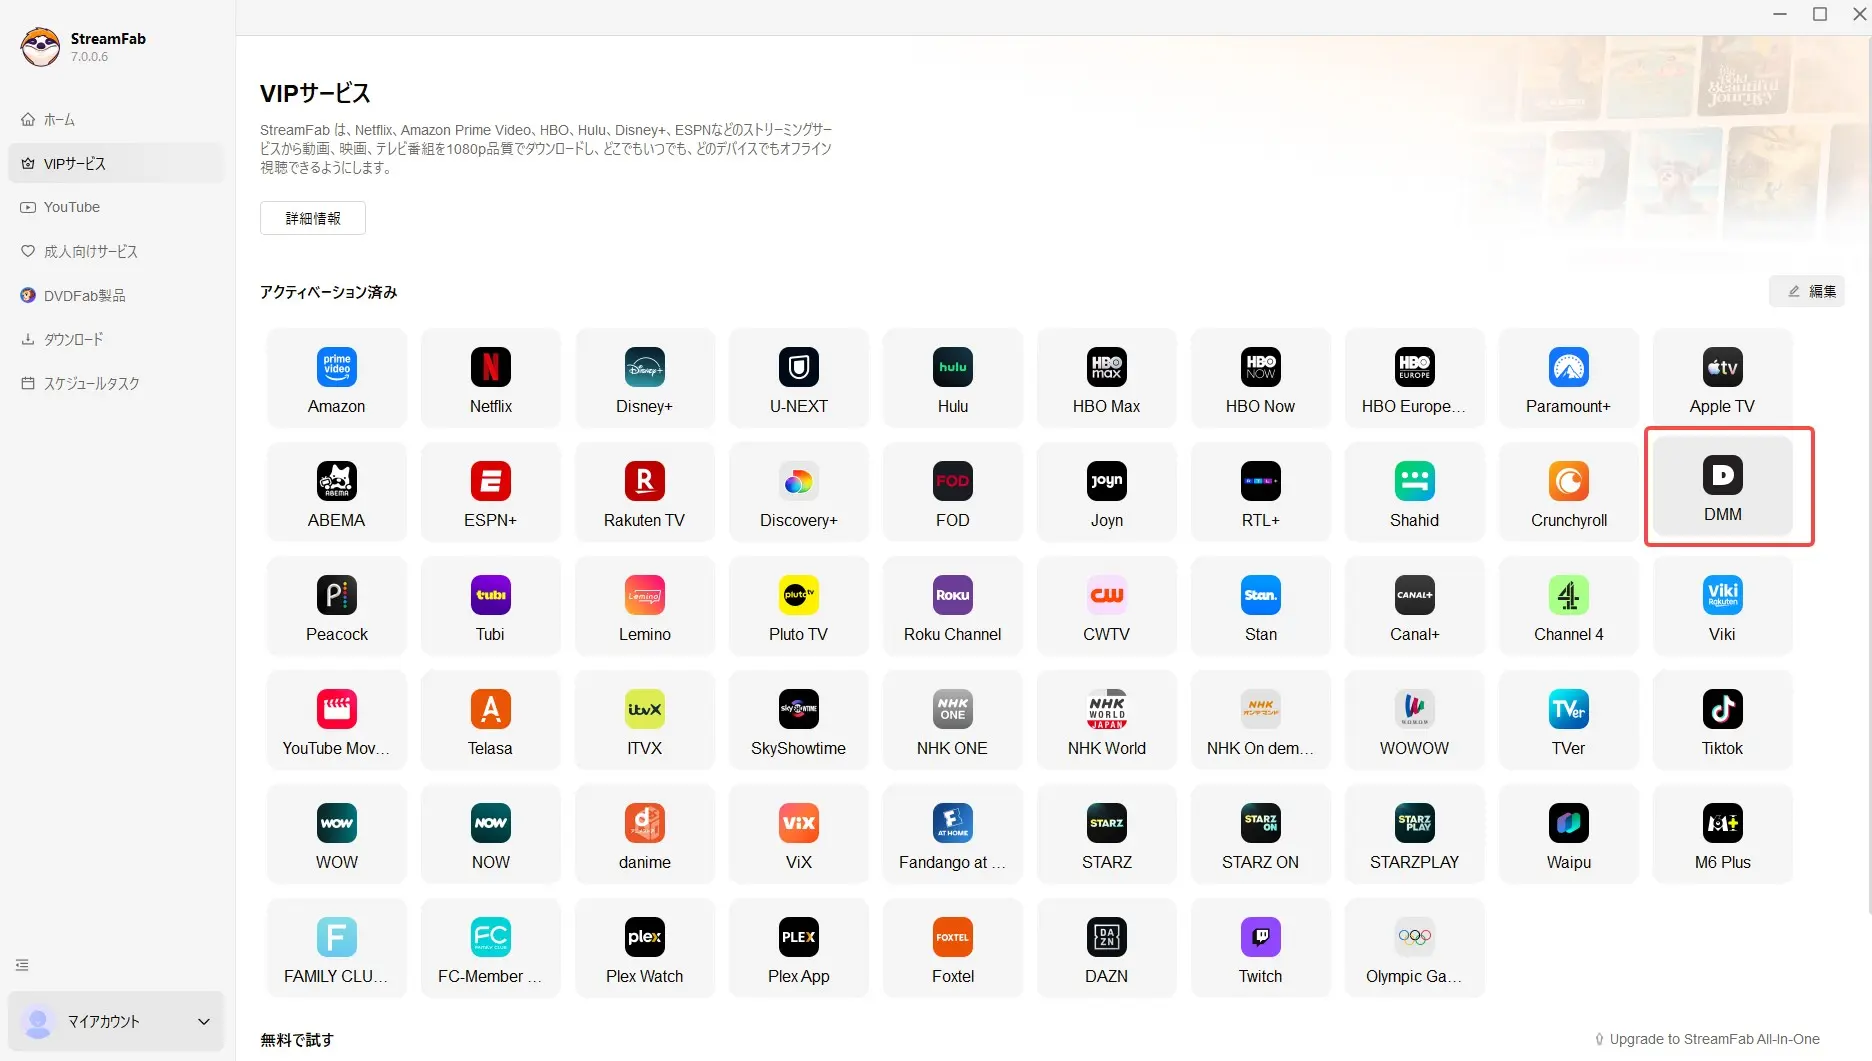Collapse the sidebar with menu icon

pyautogui.click(x=22, y=965)
